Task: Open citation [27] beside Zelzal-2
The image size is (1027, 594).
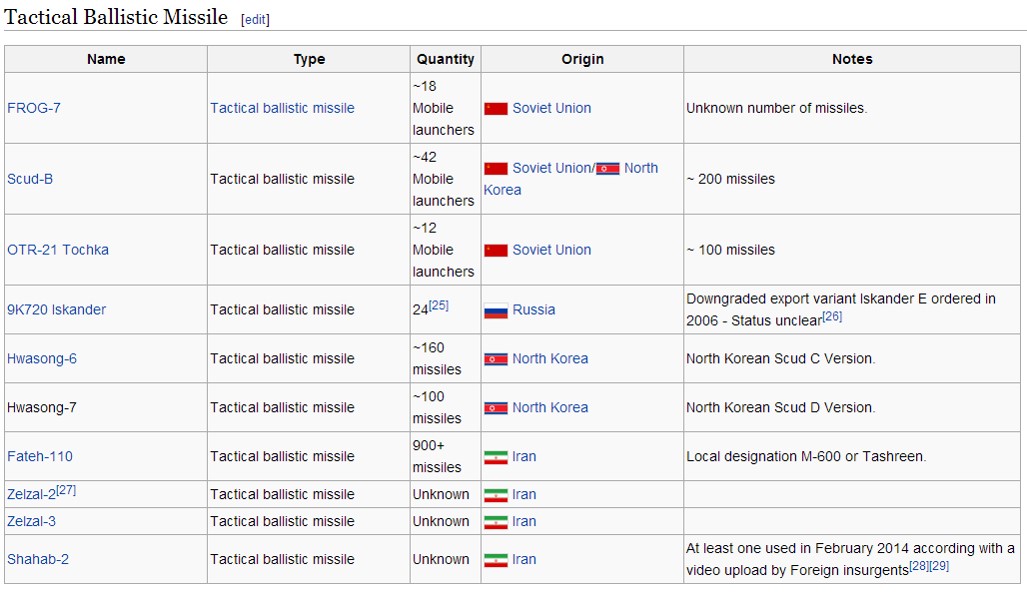Action: [66, 490]
